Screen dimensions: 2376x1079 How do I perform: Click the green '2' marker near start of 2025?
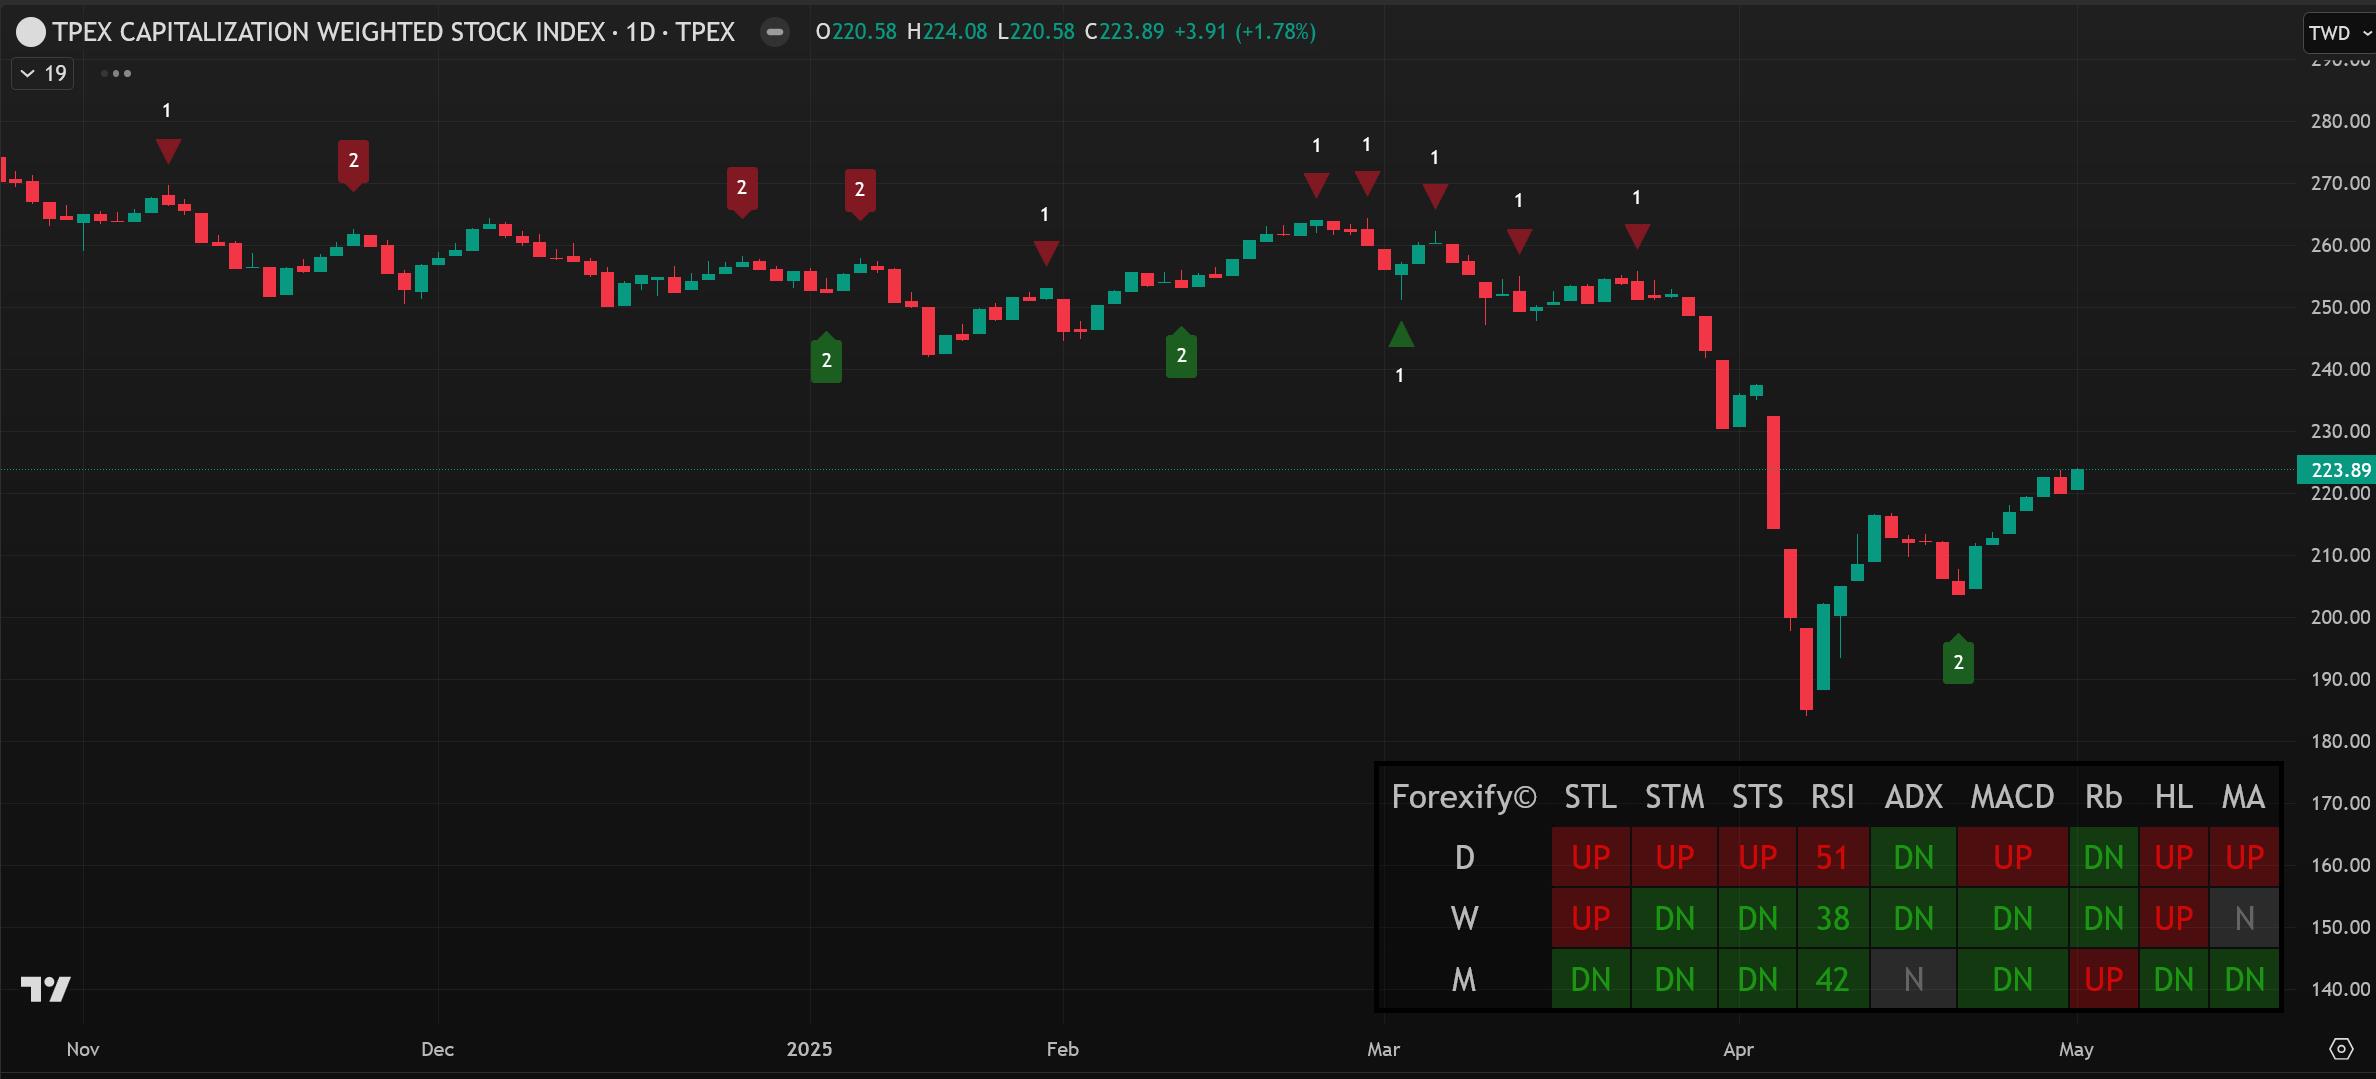point(826,359)
